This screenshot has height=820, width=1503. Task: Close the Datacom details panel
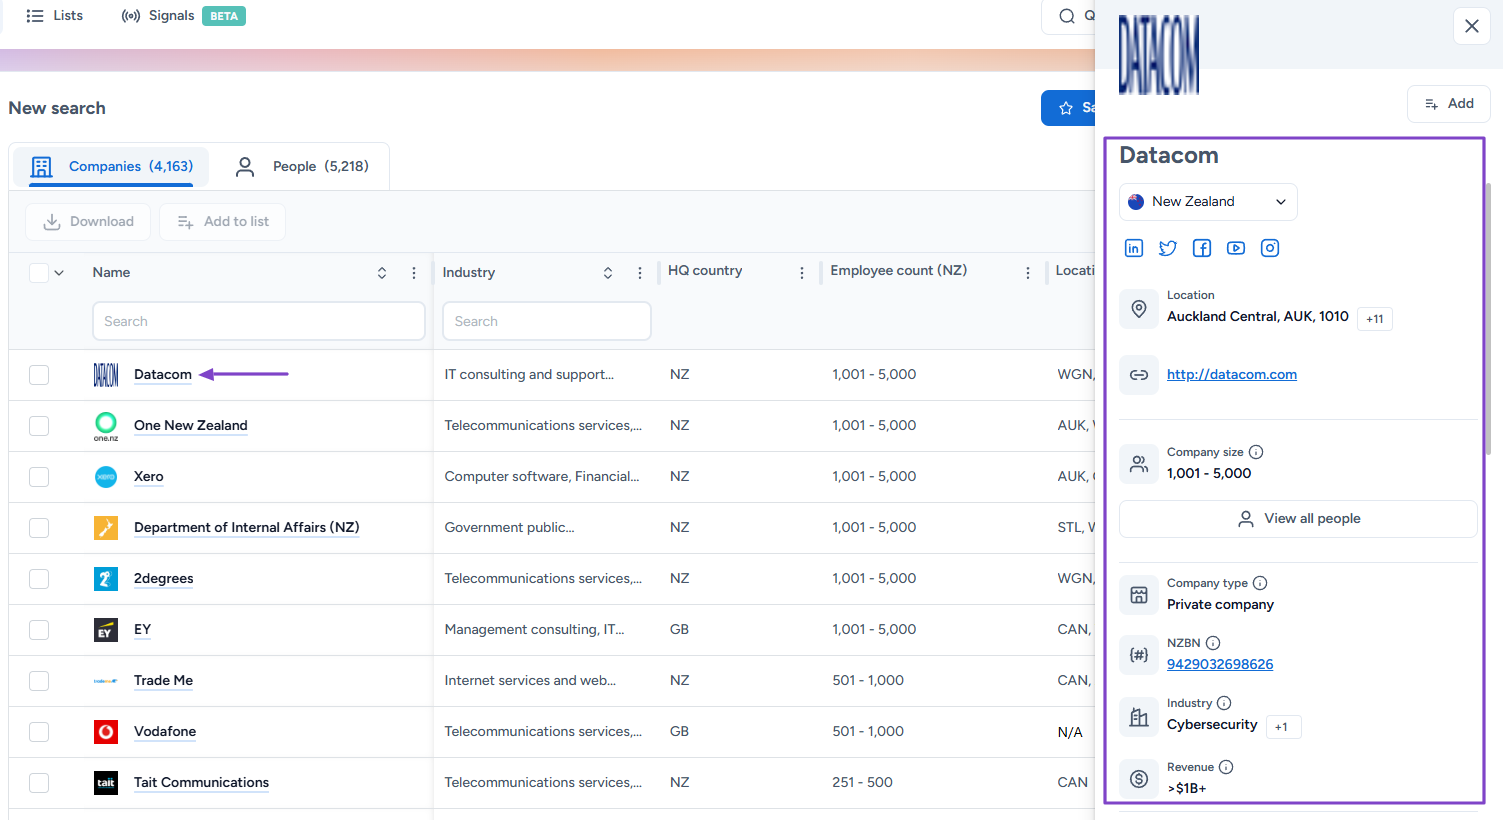[x=1472, y=26]
